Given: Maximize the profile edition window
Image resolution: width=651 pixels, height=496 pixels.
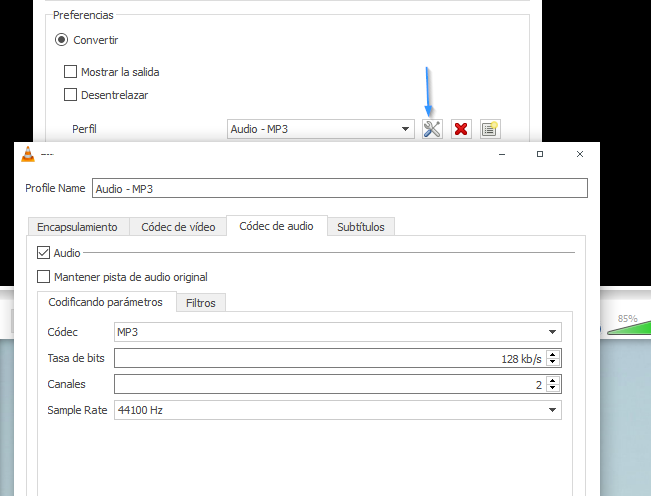Looking at the screenshot, I should click(540, 154).
